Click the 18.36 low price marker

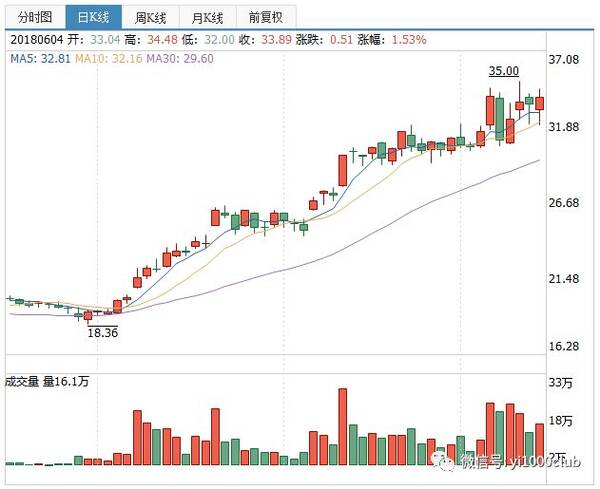pyautogui.click(x=103, y=333)
